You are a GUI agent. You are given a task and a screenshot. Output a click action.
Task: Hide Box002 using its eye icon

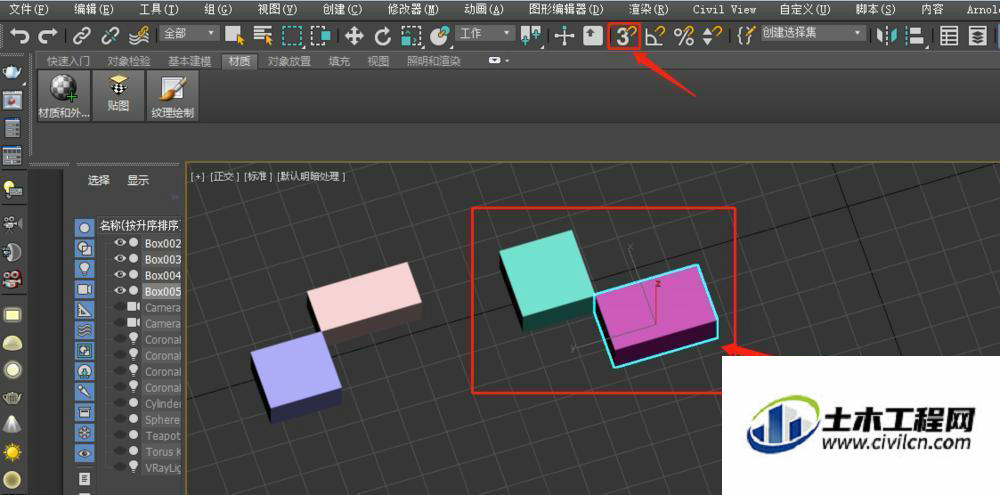(120, 242)
